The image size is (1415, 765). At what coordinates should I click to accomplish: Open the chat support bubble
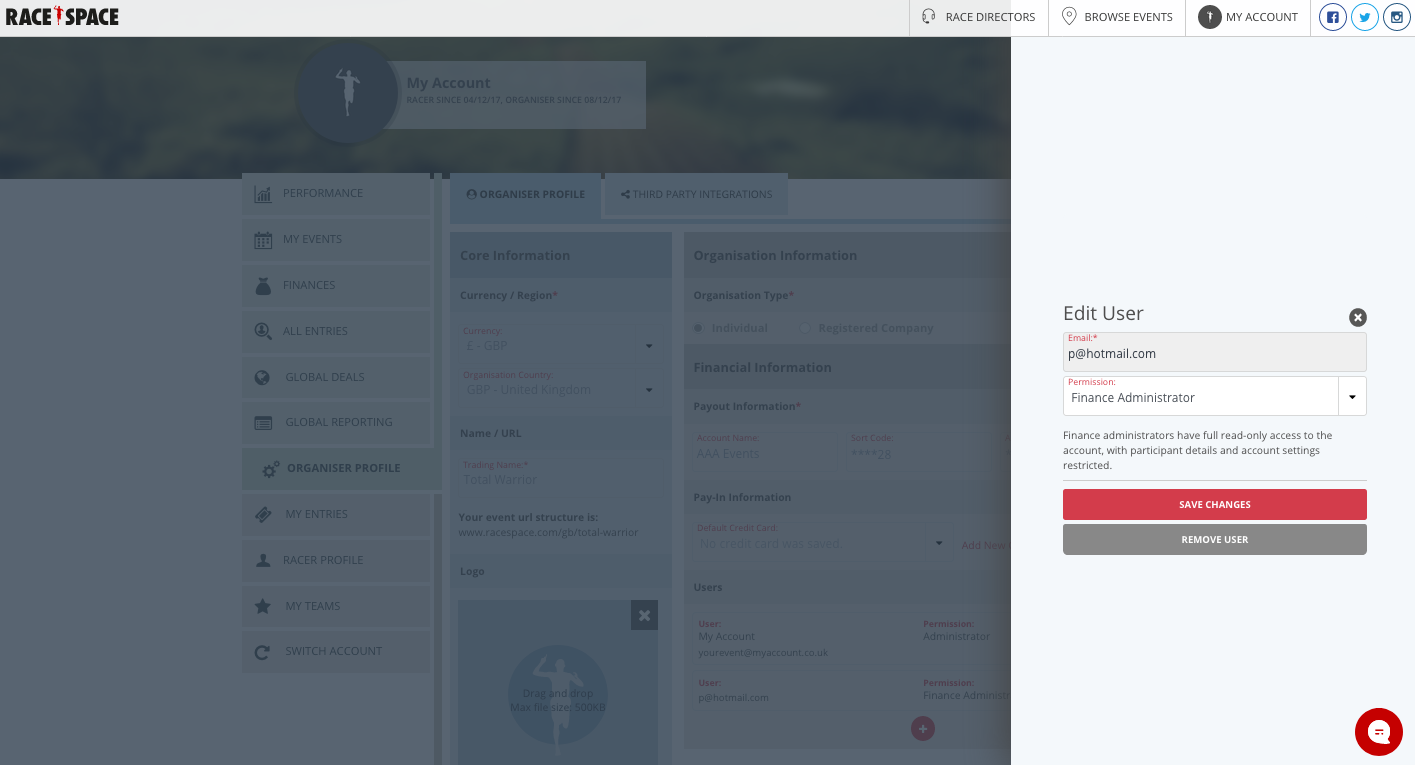tap(1379, 732)
